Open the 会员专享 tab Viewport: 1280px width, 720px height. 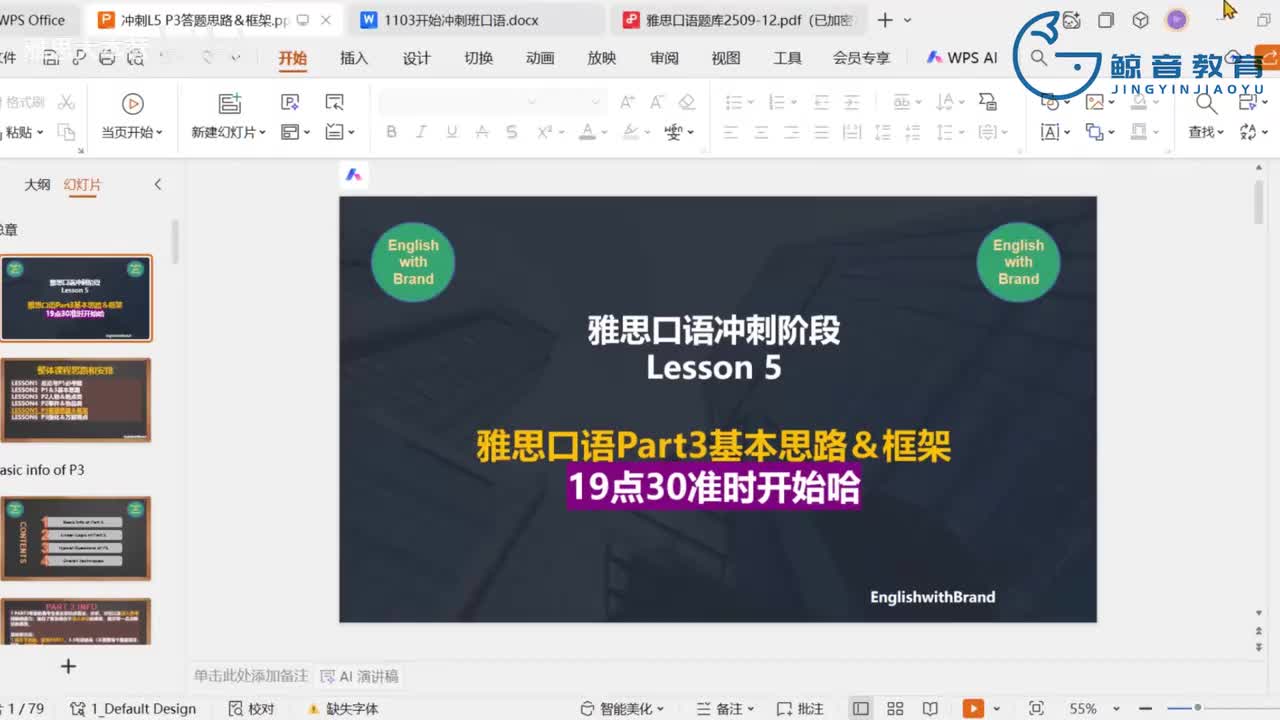point(861,58)
